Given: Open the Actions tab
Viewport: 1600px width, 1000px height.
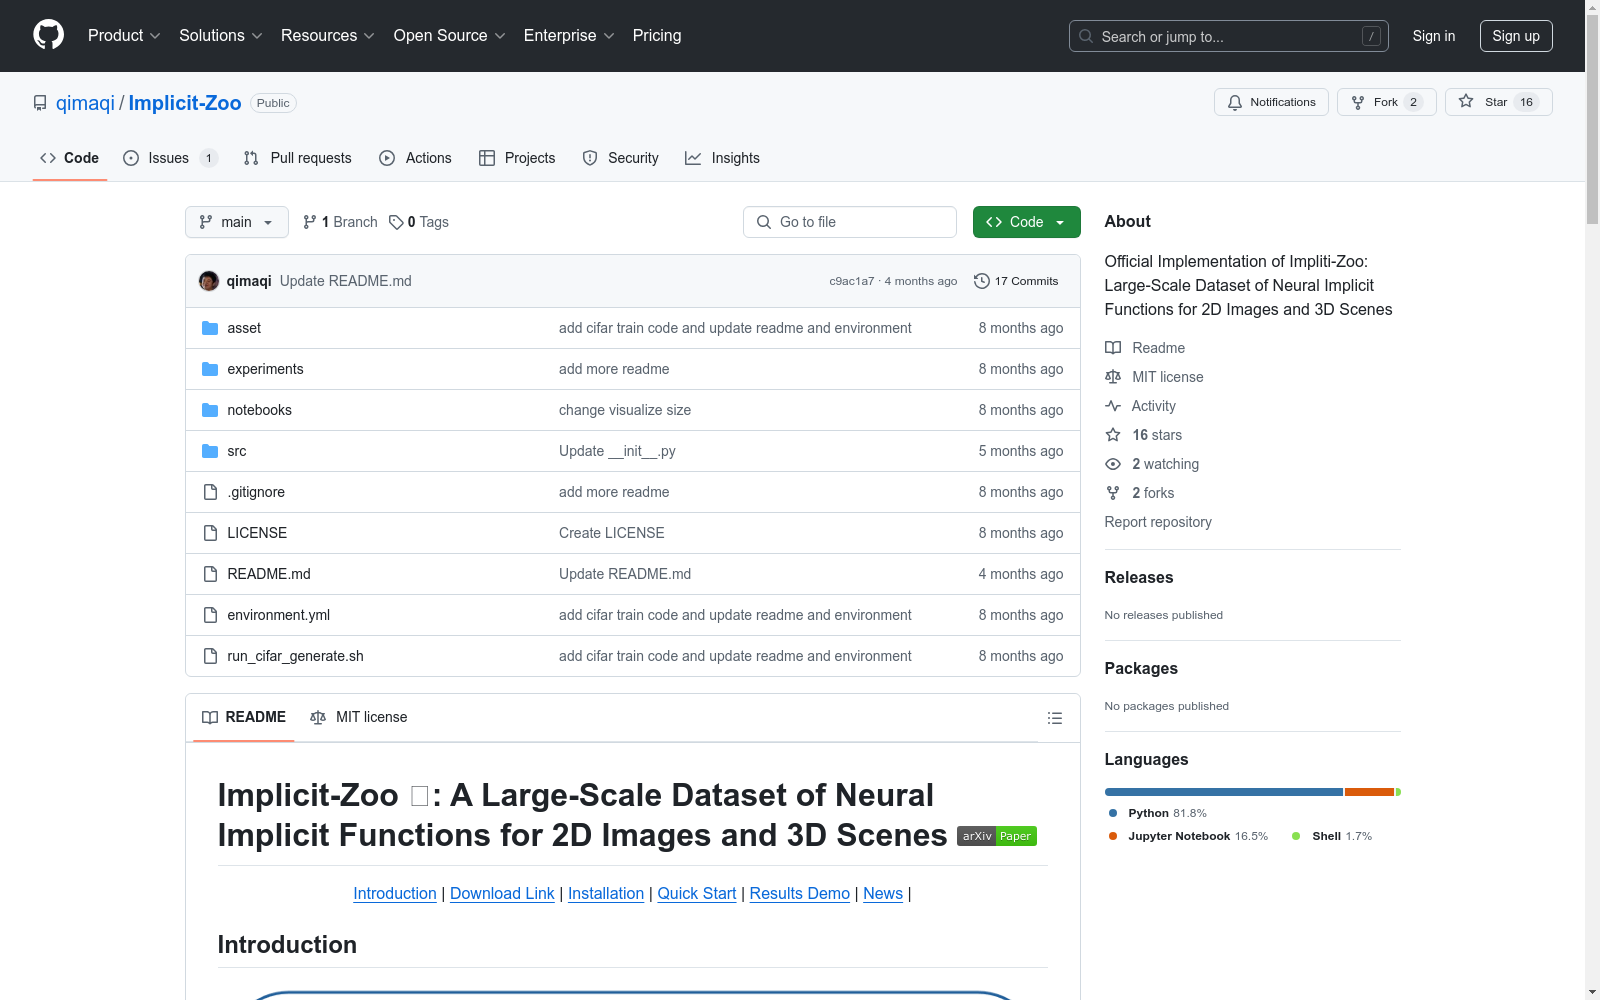Looking at the screenshot, I should click(415, 158).
